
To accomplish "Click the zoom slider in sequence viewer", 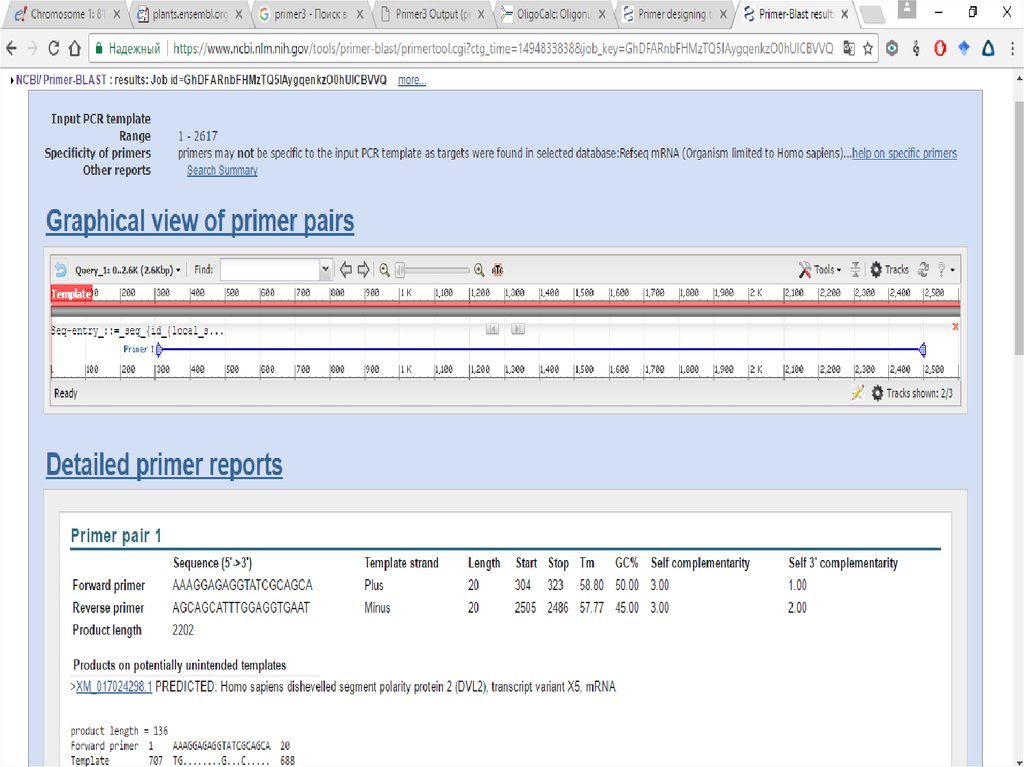I will (x=432, y=270).
